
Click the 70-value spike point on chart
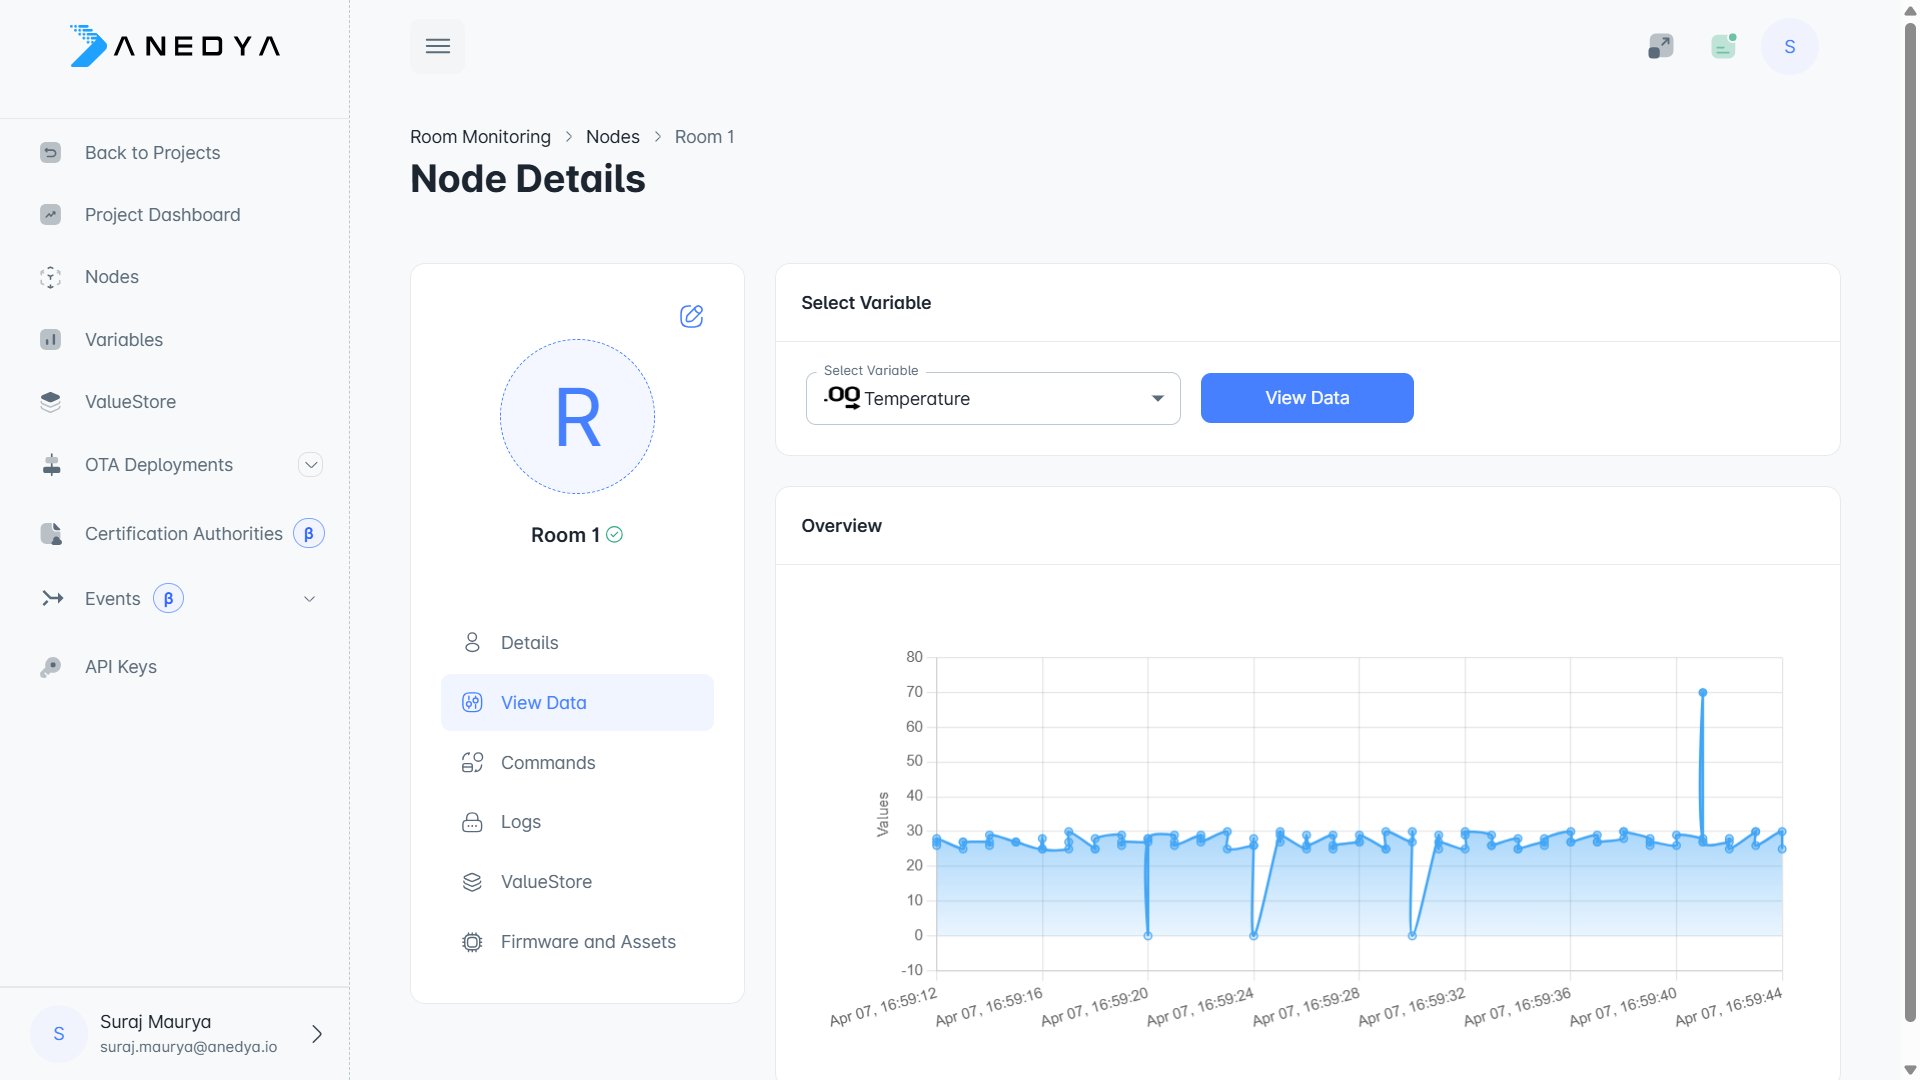pyautogui.click(x=1703, y=692)
